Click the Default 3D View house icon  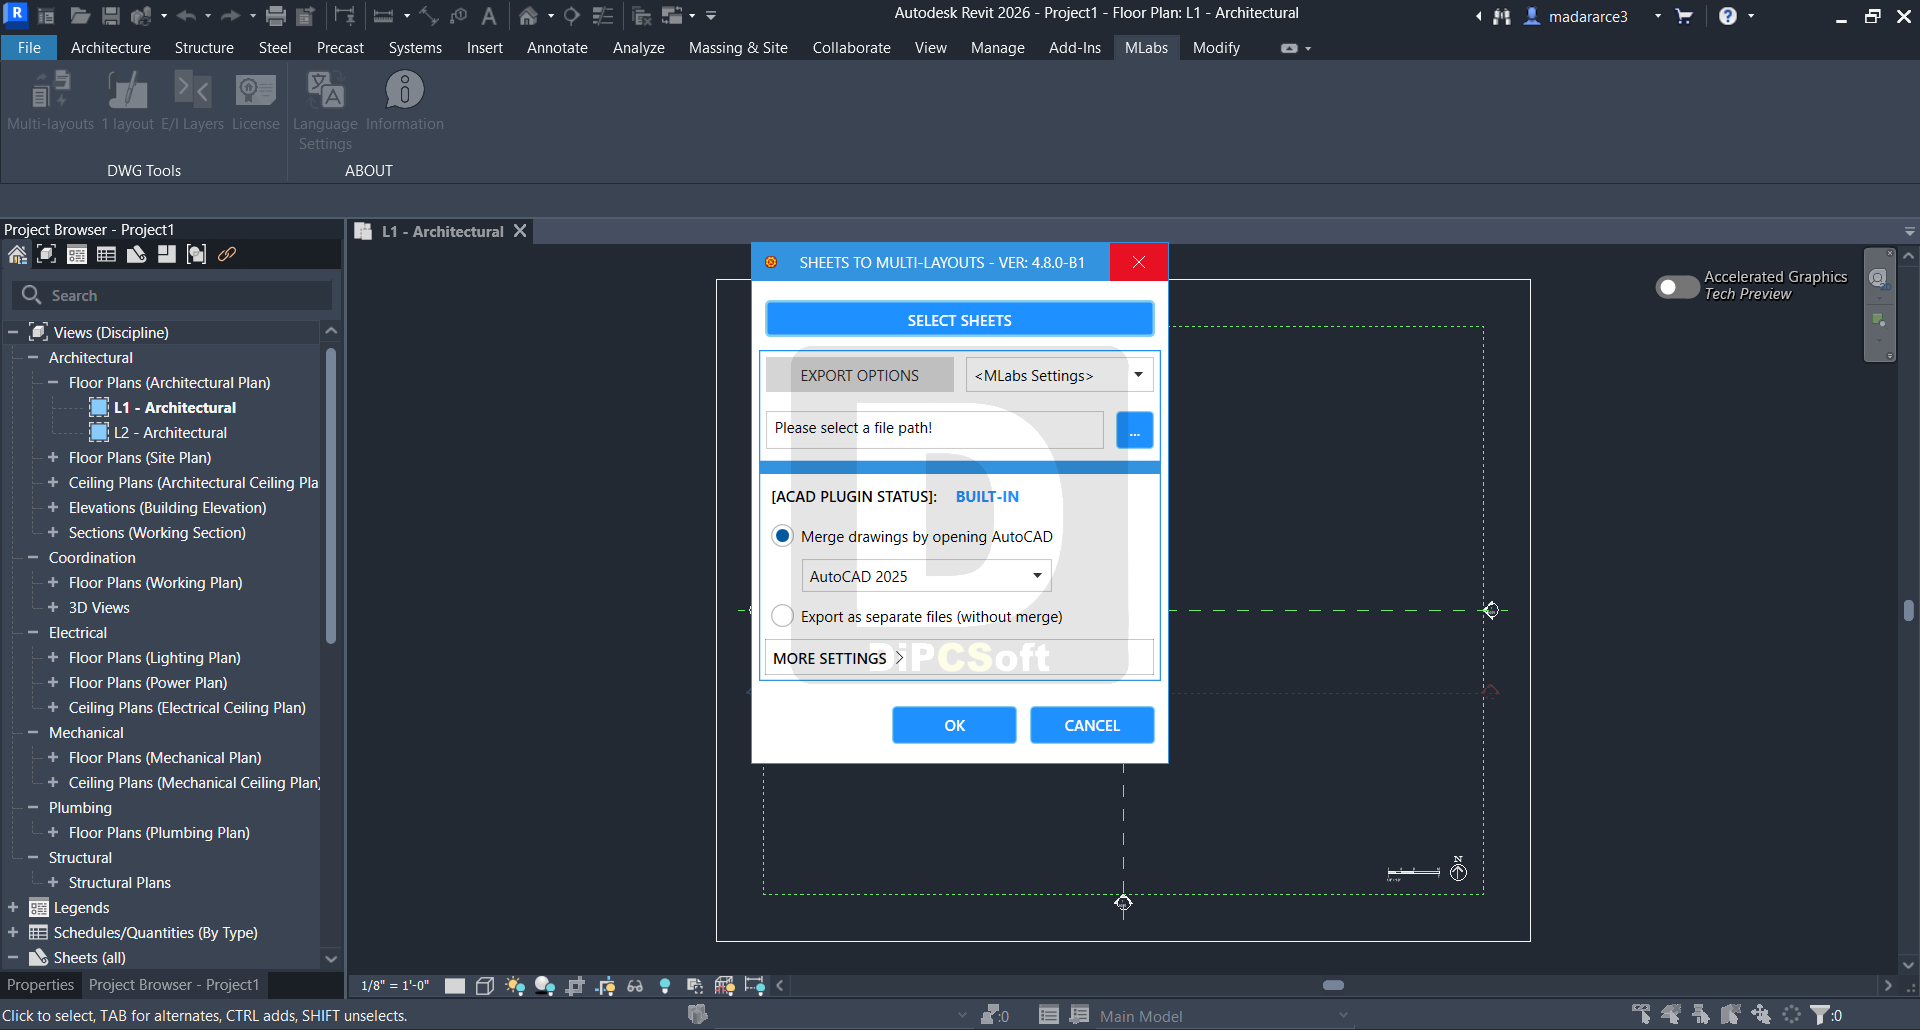528,16
